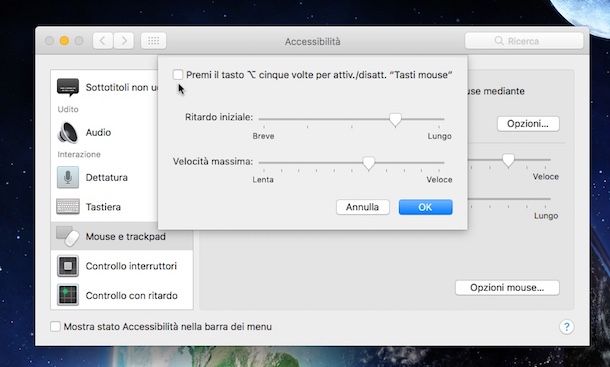Enable the five-times option key checkbox
This screenshot has width=610, height=367.
pos(178,75)
